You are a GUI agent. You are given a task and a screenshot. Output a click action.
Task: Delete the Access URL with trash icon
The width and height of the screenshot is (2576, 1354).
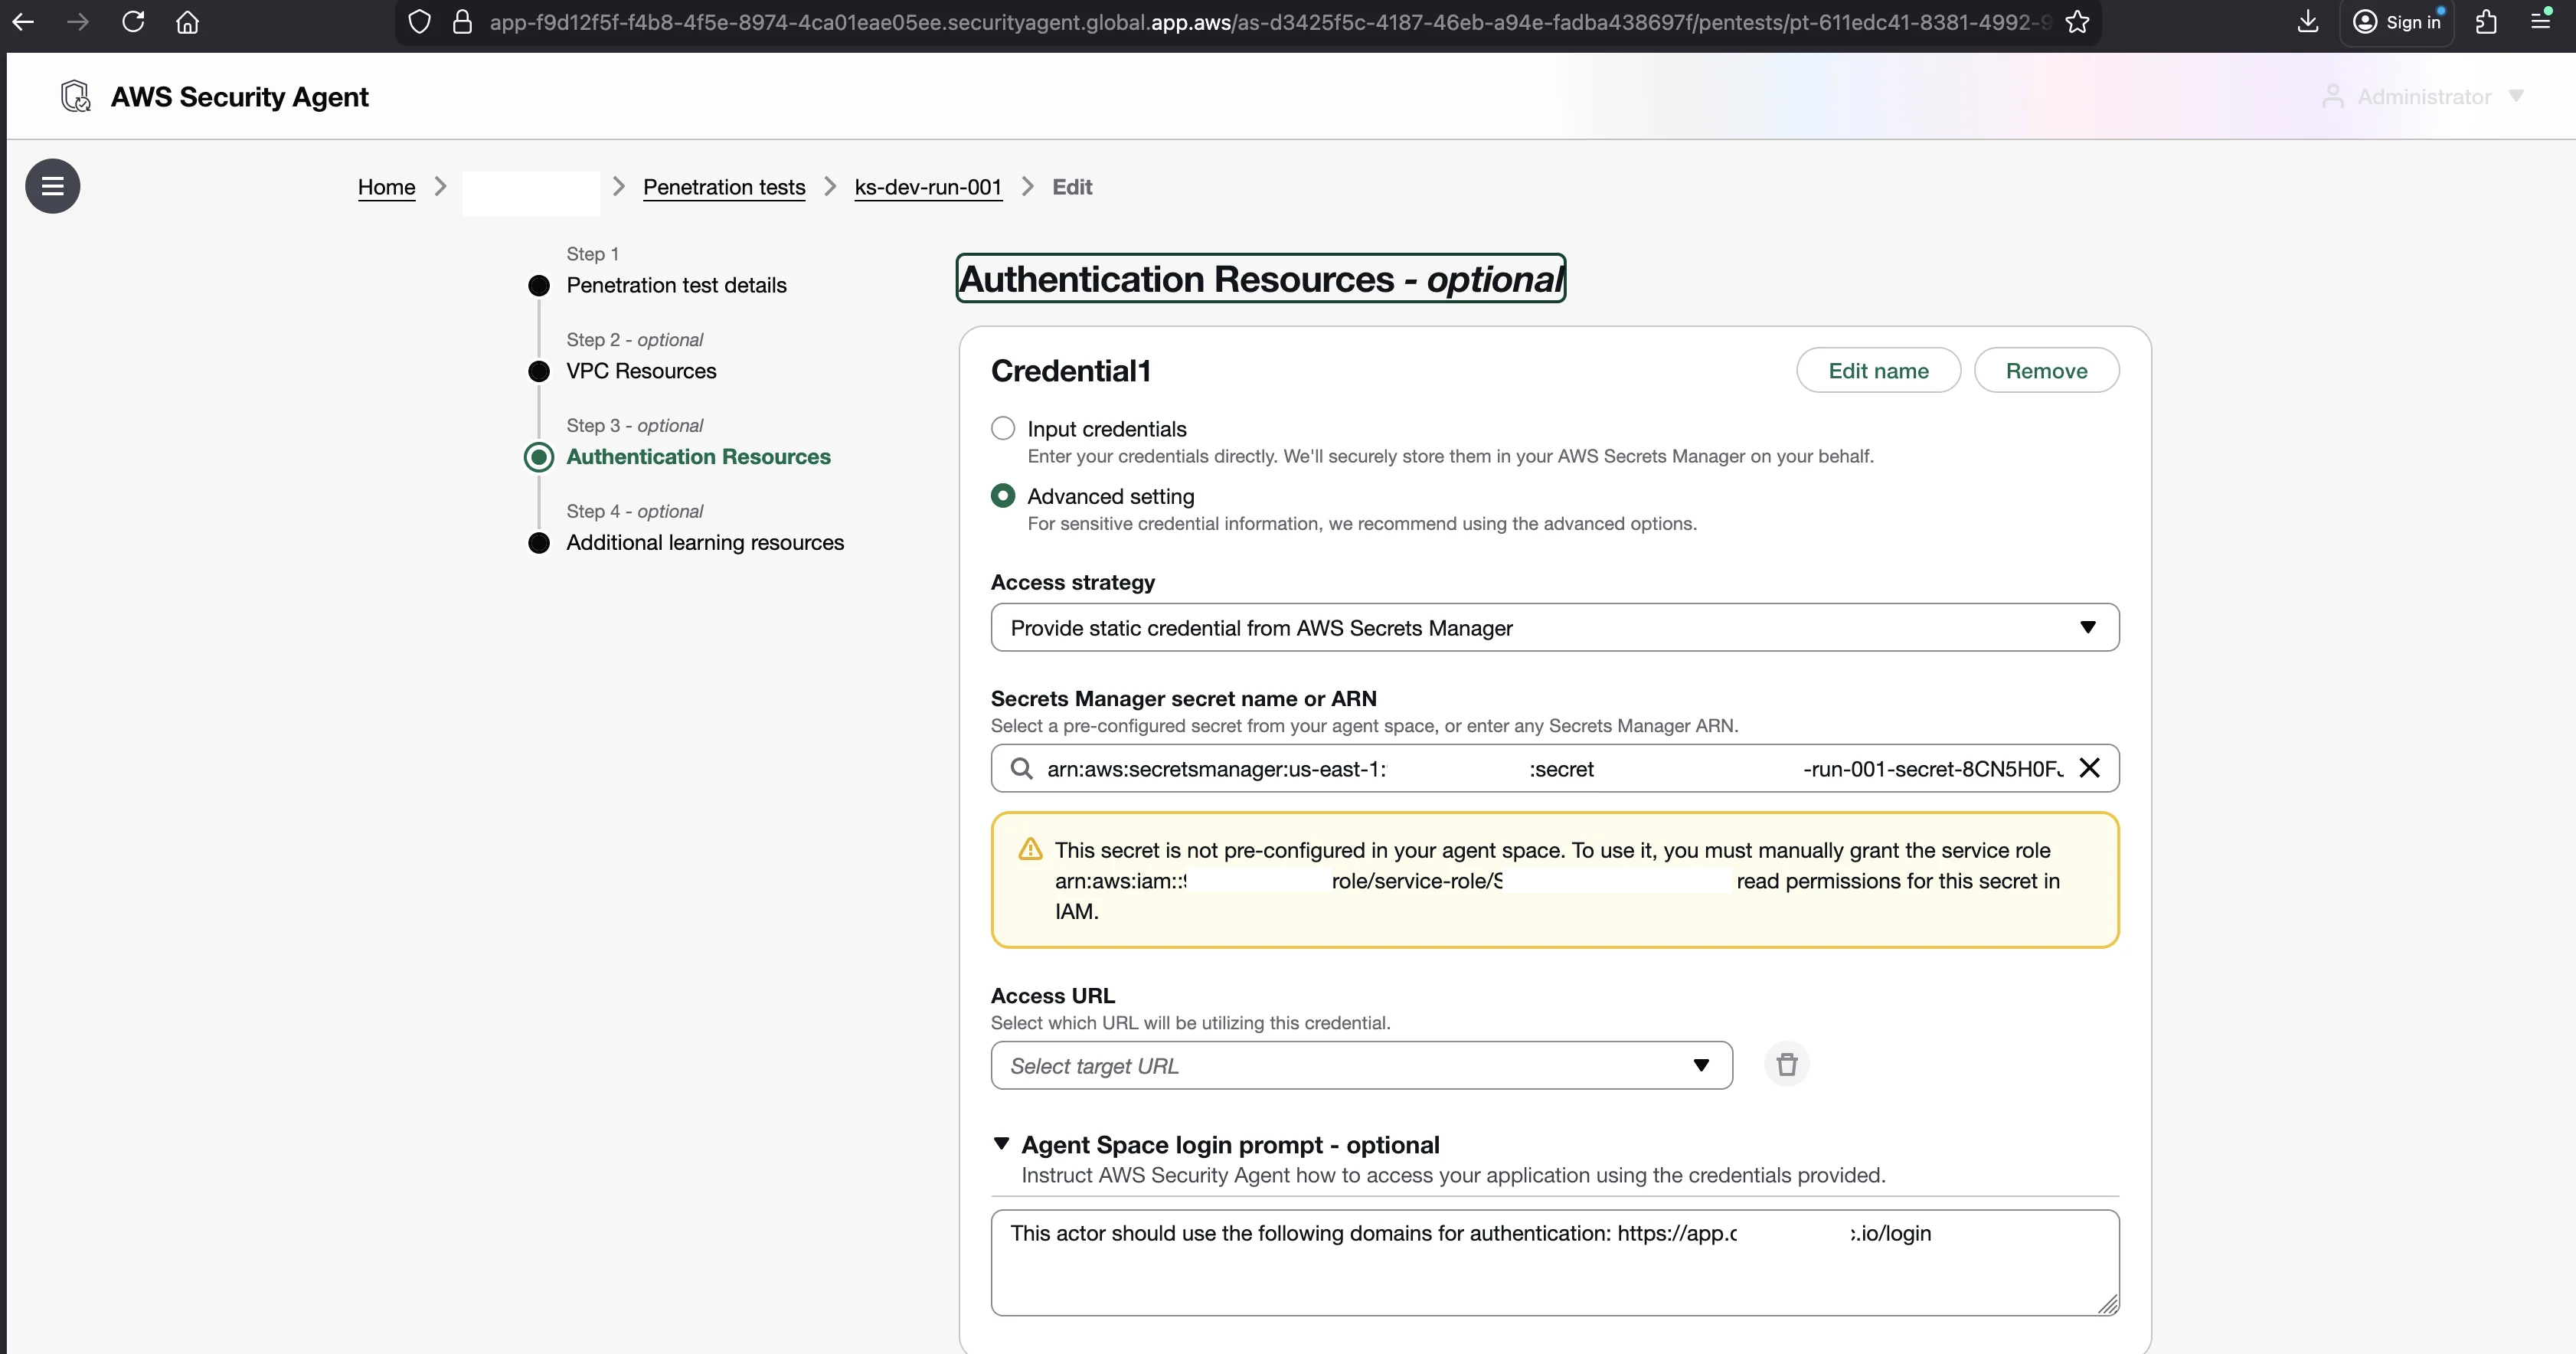coord(1787,1065)
